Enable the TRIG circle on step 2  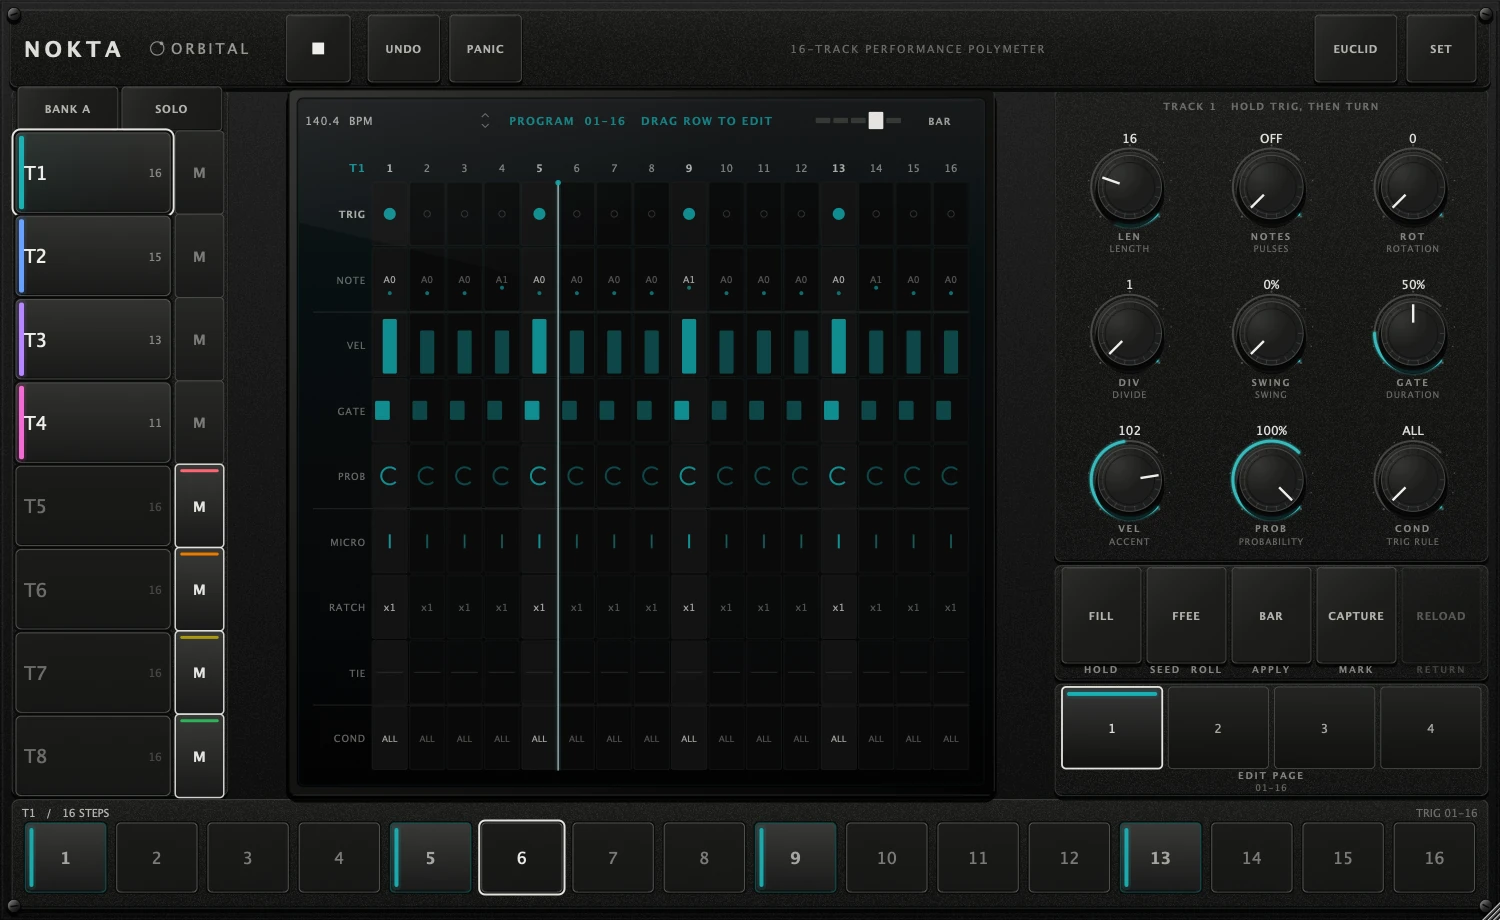(427, 214)
